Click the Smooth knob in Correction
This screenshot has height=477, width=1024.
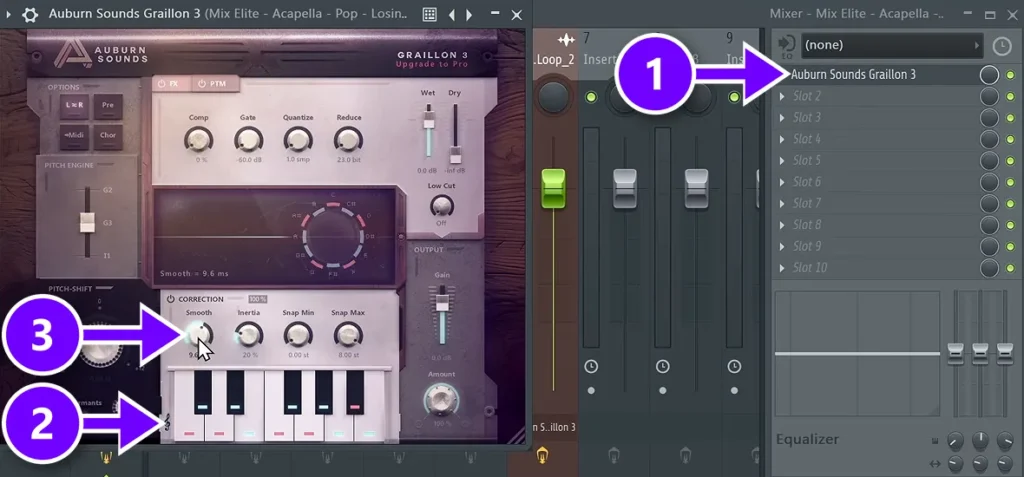point(199,335)
